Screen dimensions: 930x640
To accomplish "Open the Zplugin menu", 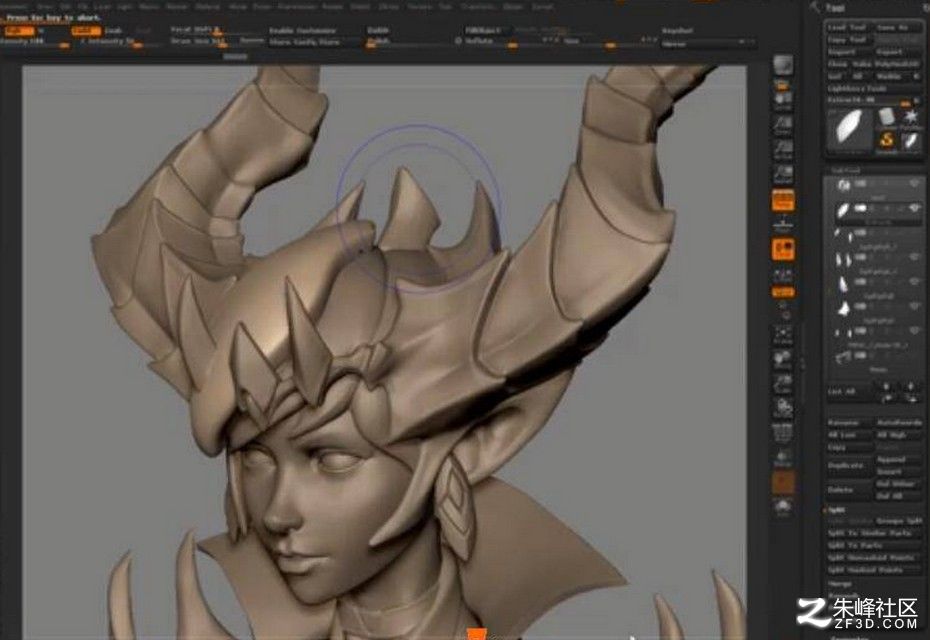I will (x=512, y=7).
